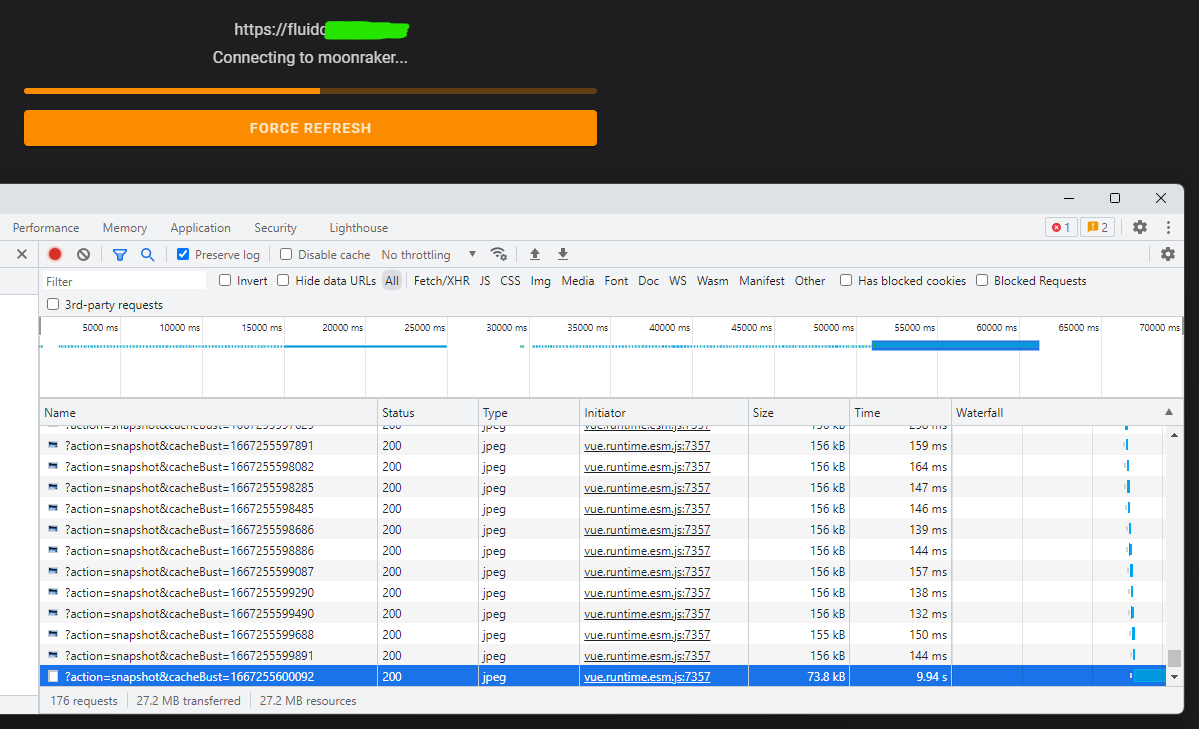Click the FORCE REFRESH button

310,128
